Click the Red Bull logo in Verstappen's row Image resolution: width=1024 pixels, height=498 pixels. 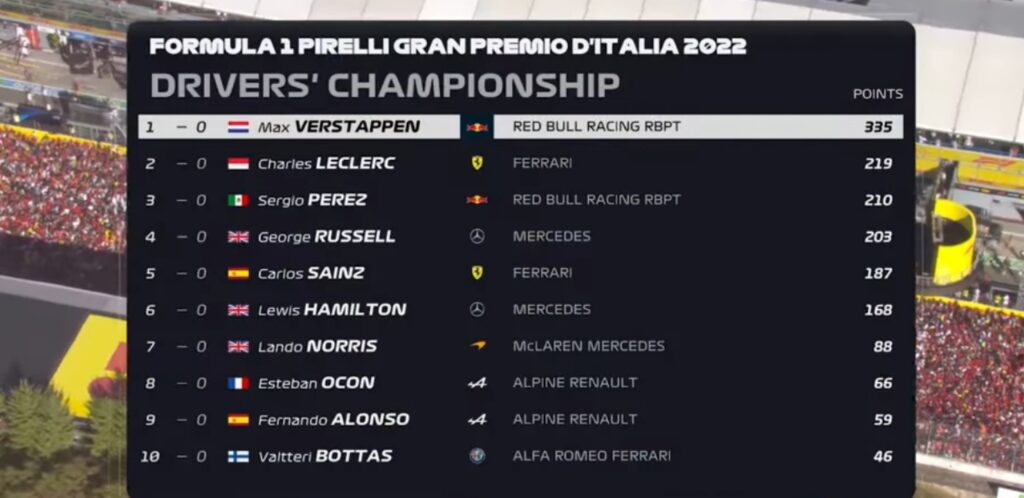[x=477, y=127]
